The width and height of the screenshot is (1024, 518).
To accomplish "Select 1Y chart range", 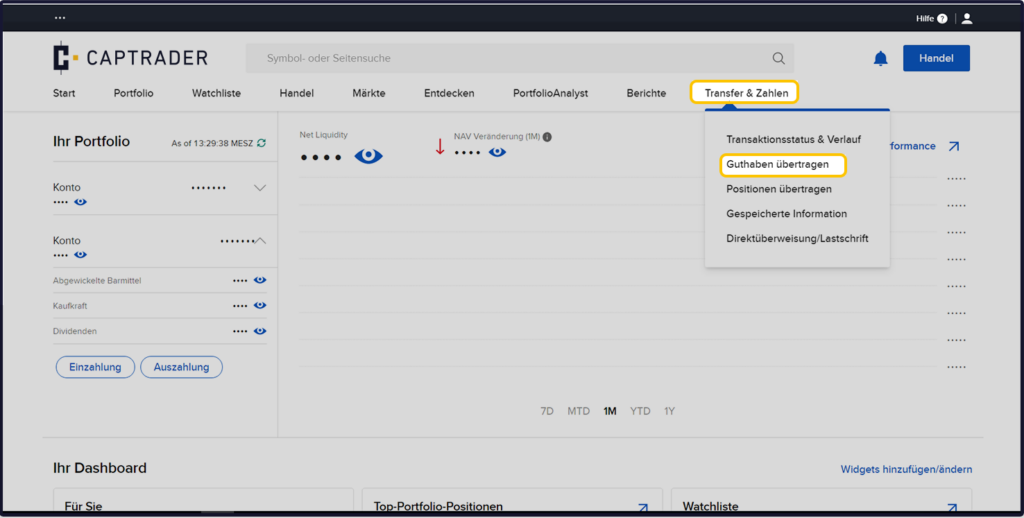I will [669, 412].
